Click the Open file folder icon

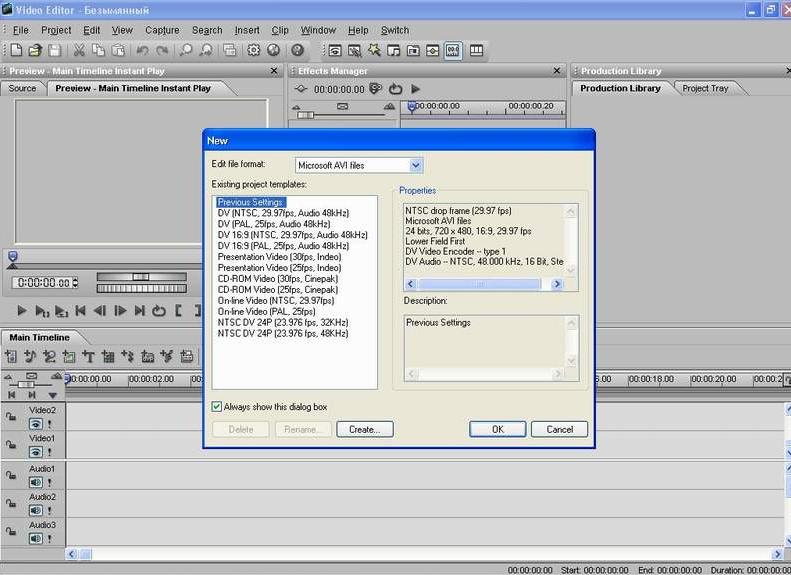[35, 50]
